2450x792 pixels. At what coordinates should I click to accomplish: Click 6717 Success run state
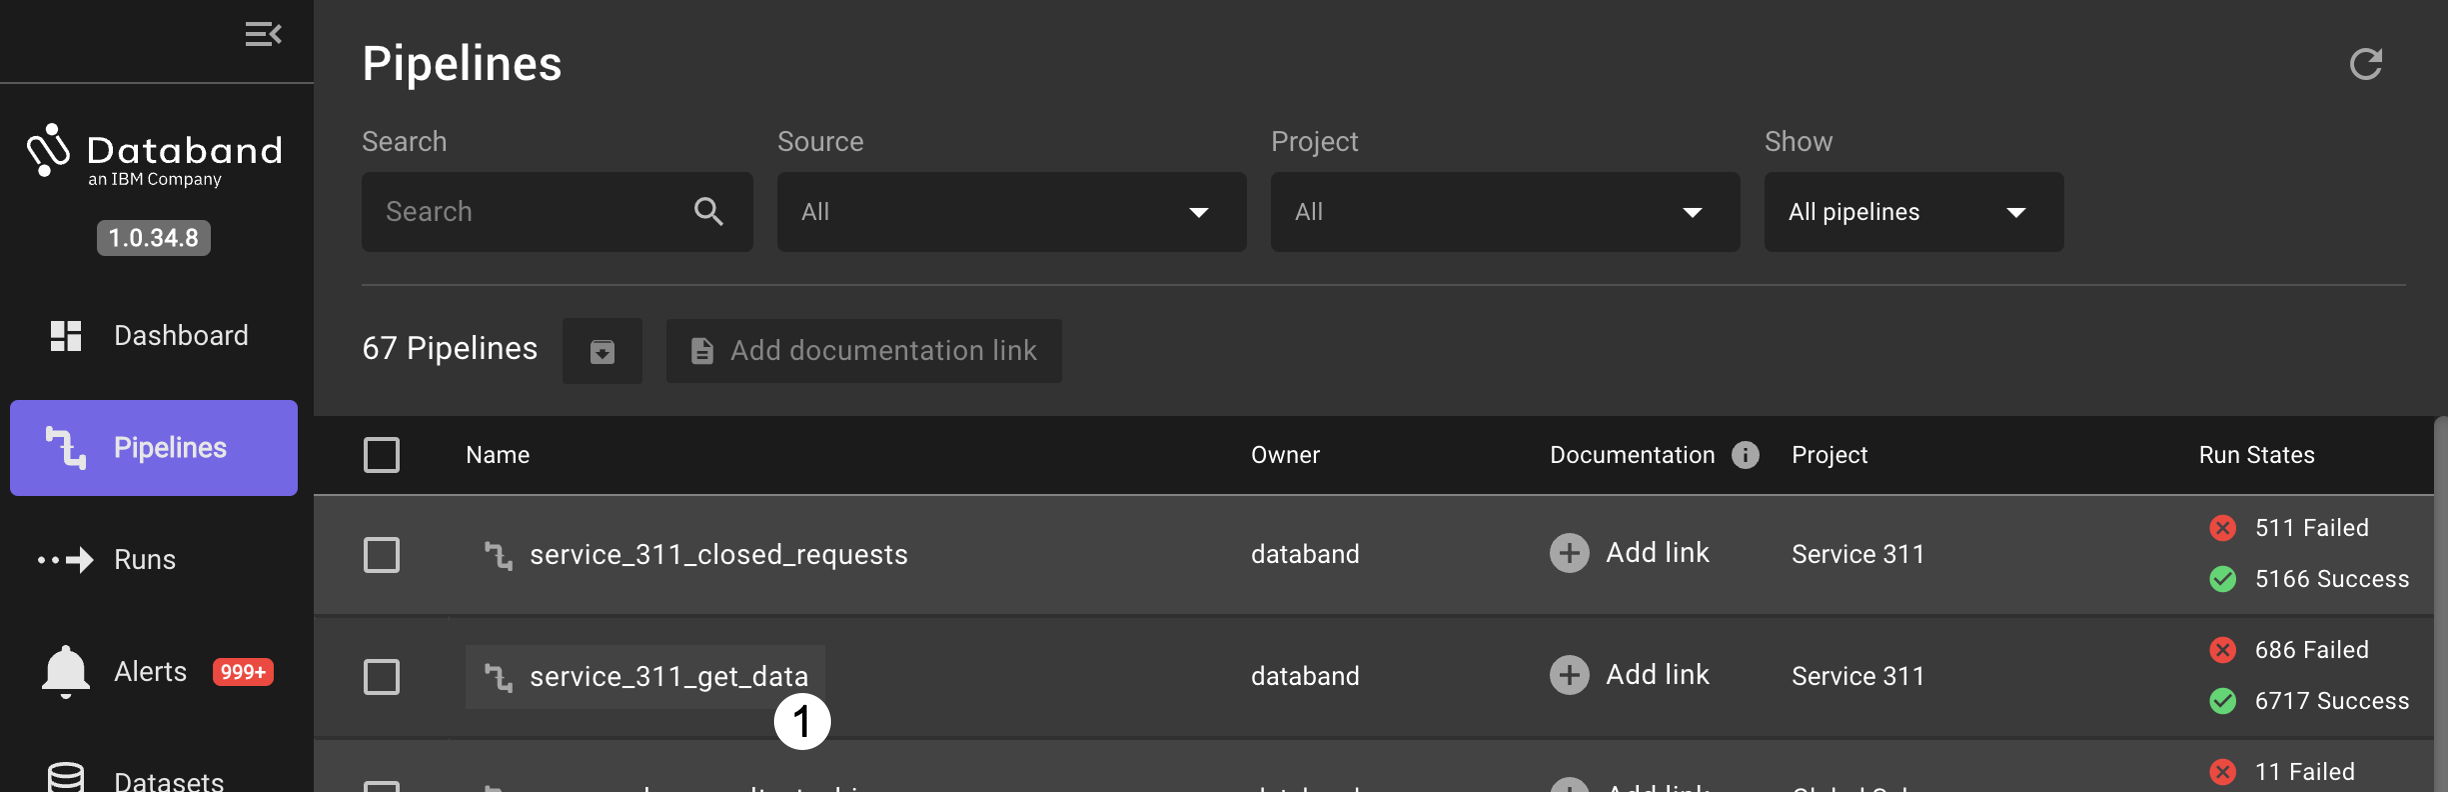tap(2309, 701)
